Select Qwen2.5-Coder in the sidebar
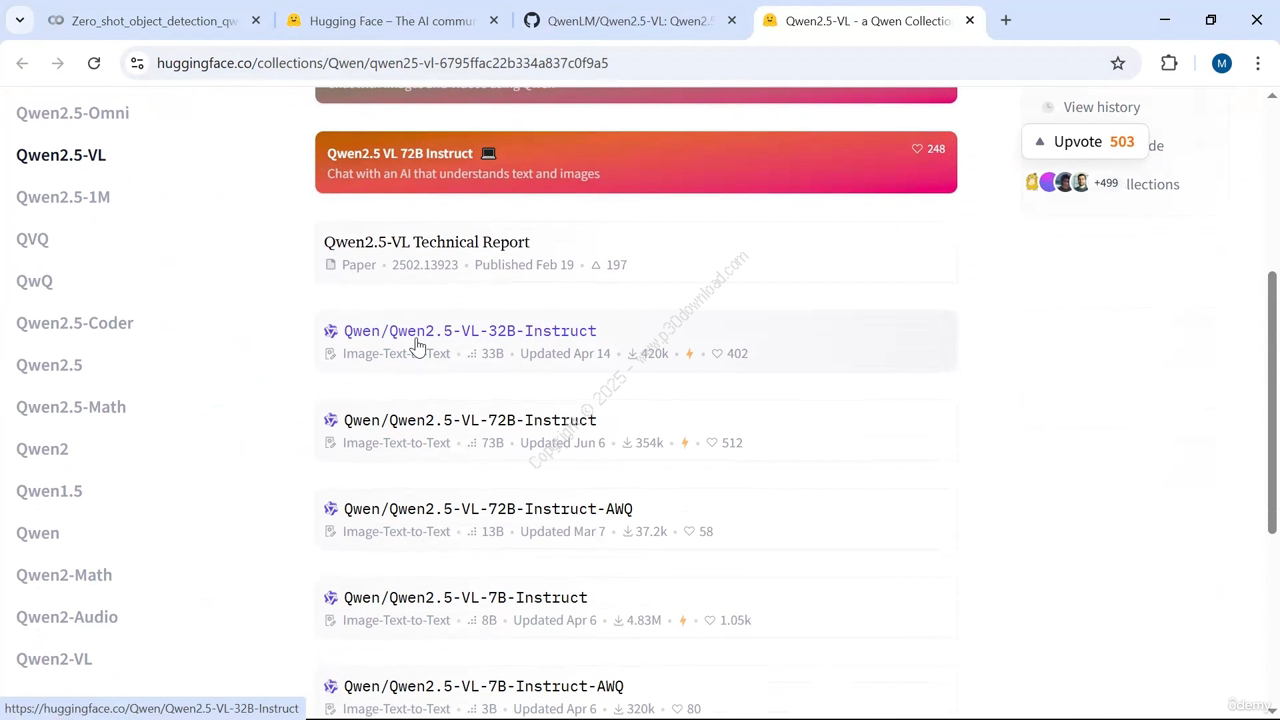Image resolution: width=1280 pixels, height=720 pixels. [x=74, y=323]
